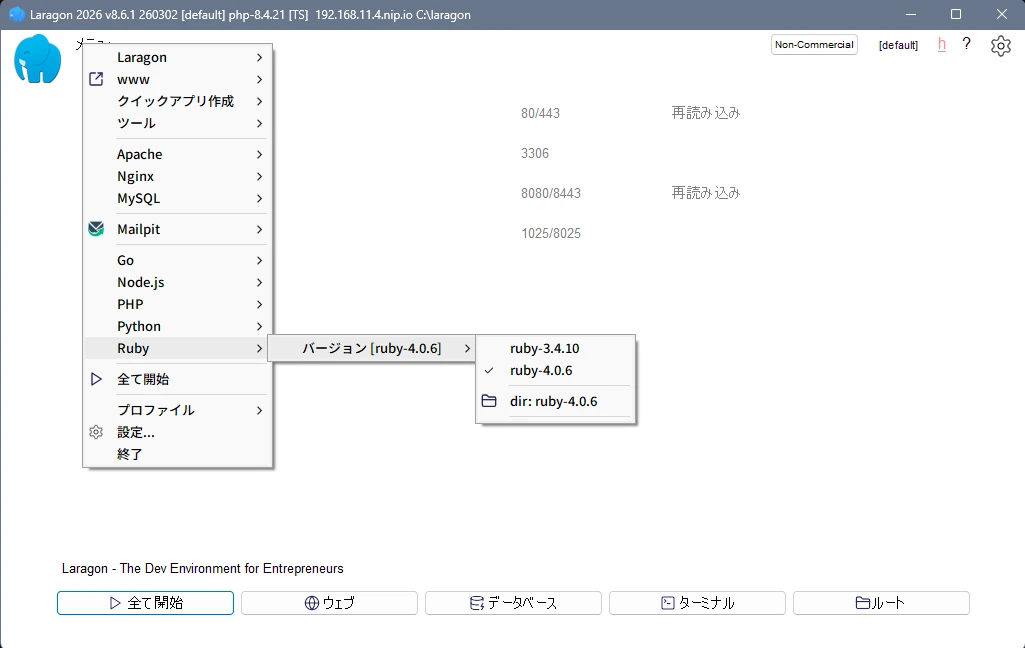Open the PHP menu entry
Image resolution: width=1025 pixels, height=648 pixels.
[x=177, y=304]
